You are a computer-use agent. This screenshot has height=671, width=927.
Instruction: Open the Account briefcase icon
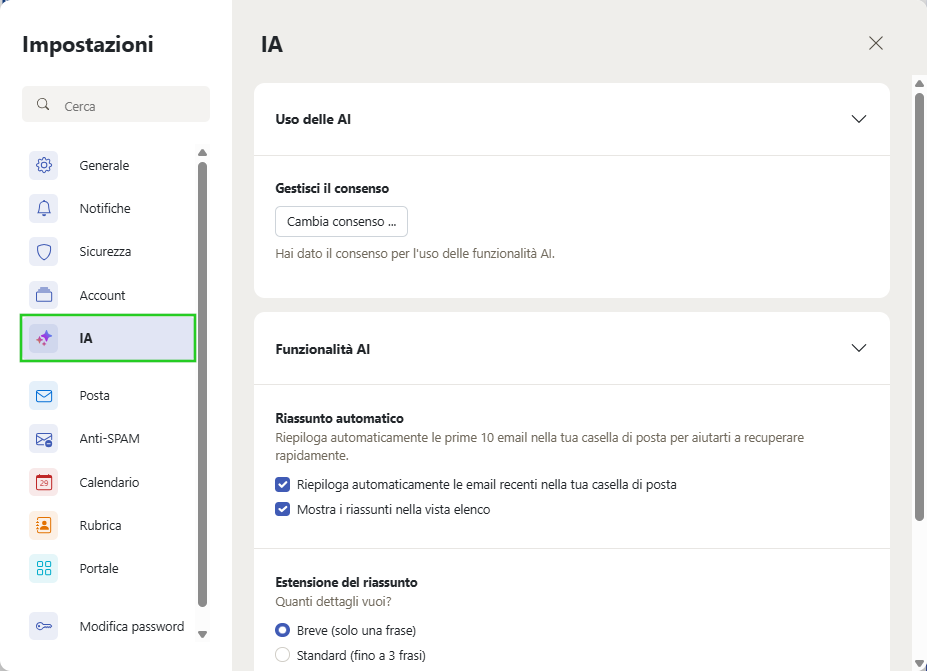click(43, 294)
